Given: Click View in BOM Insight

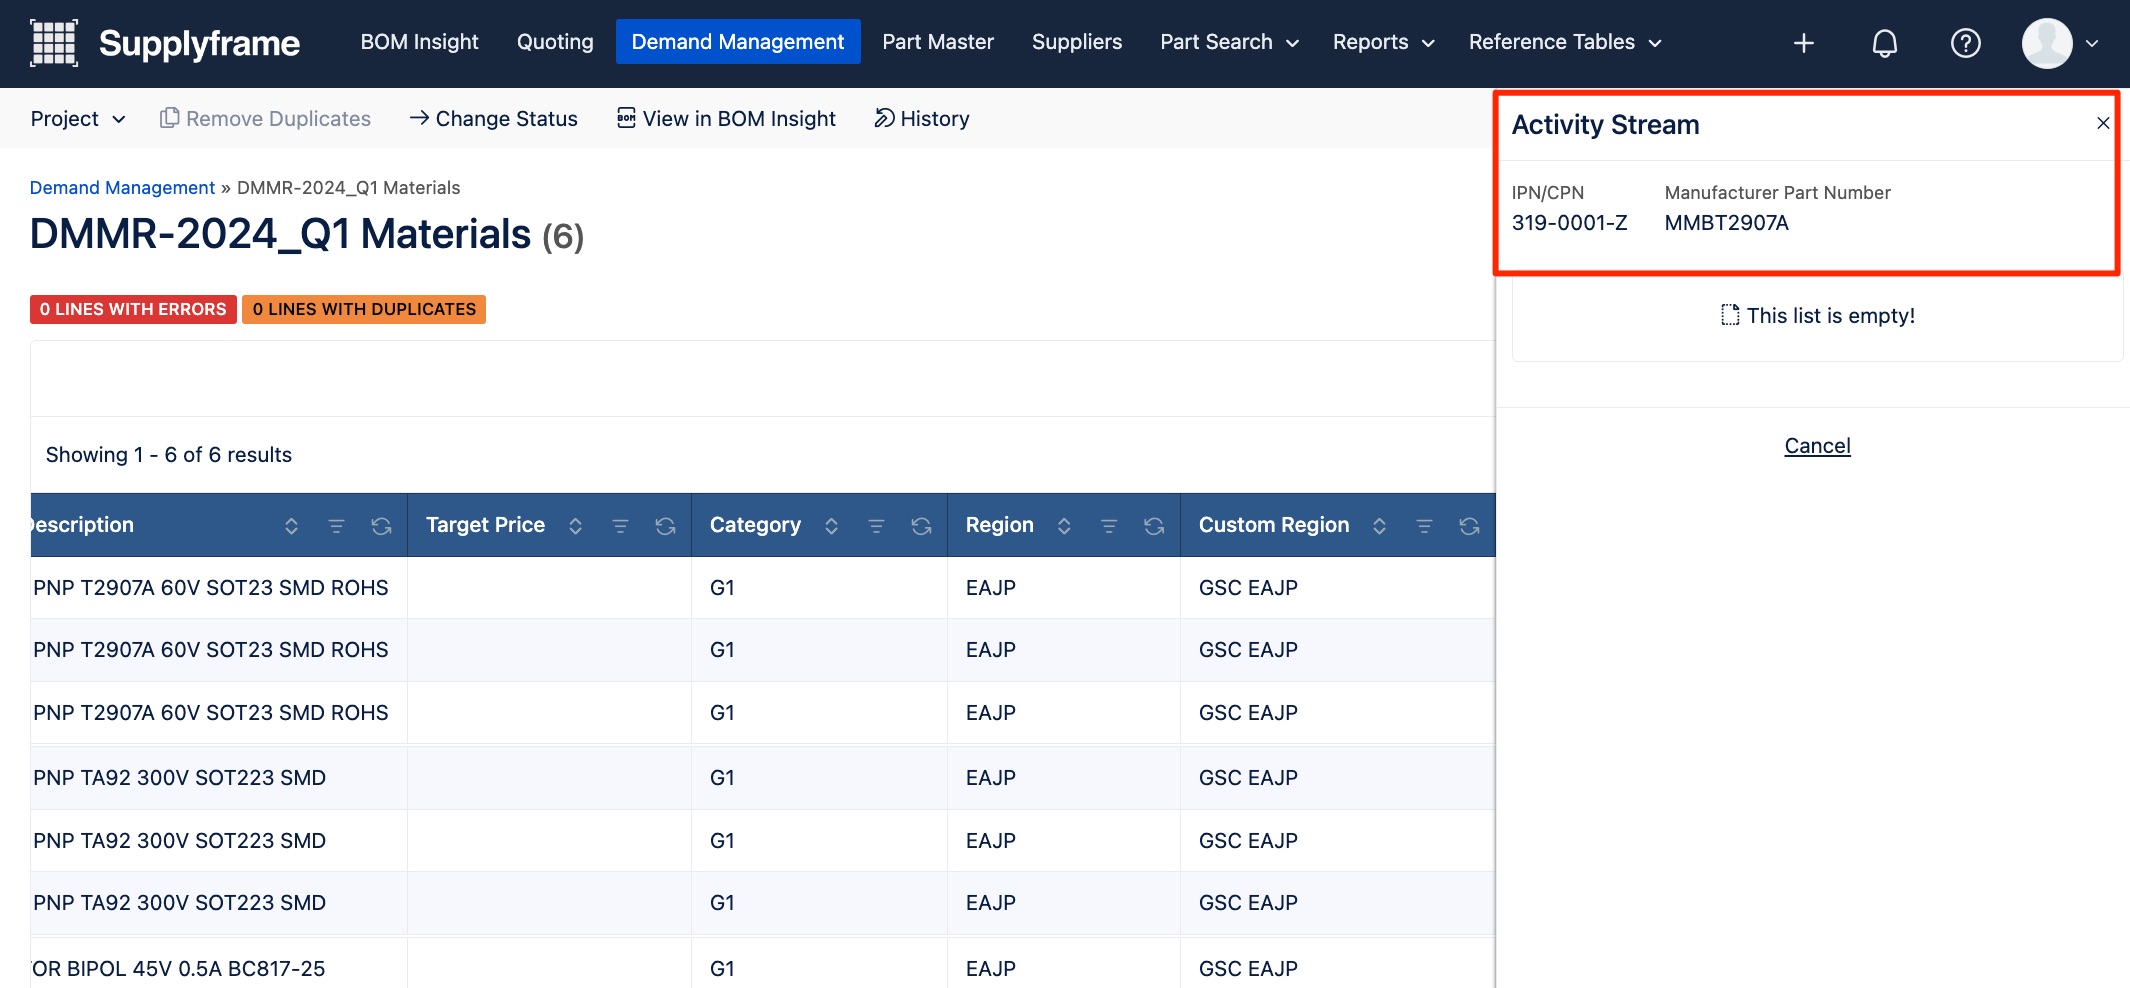Looking at the screenshot, I should pos(726,118).
